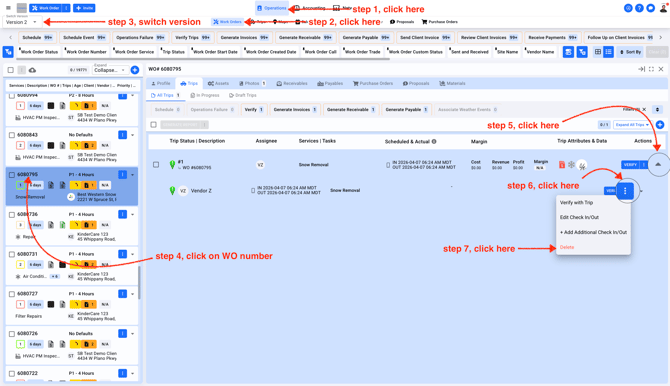Click the Work Order Status filter field
Image resolution: width=670 pixels, height=386 pixels.
(39, 52)
